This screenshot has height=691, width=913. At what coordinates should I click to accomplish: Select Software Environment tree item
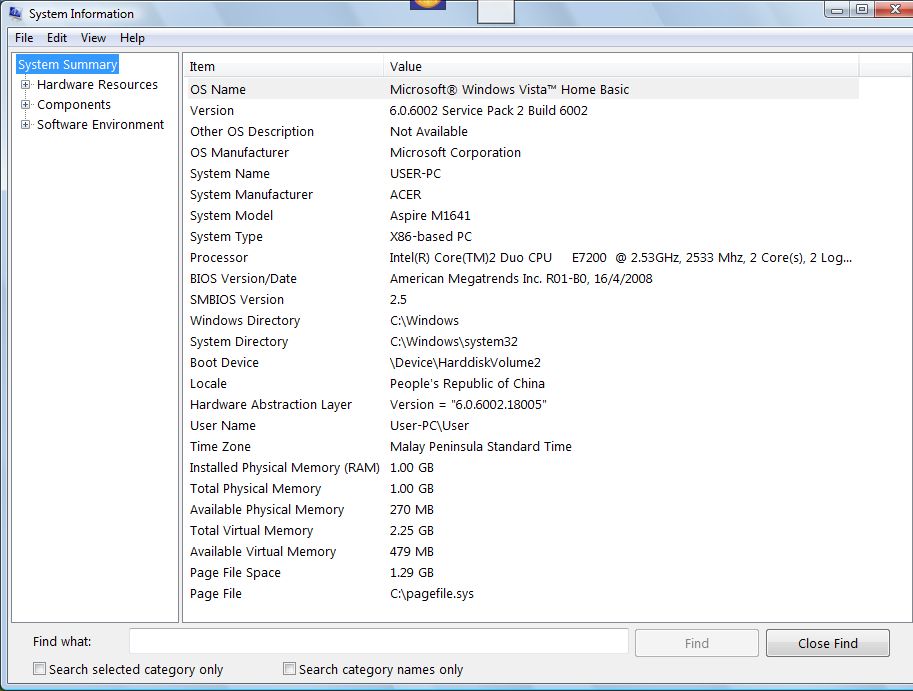coord(100,125)
